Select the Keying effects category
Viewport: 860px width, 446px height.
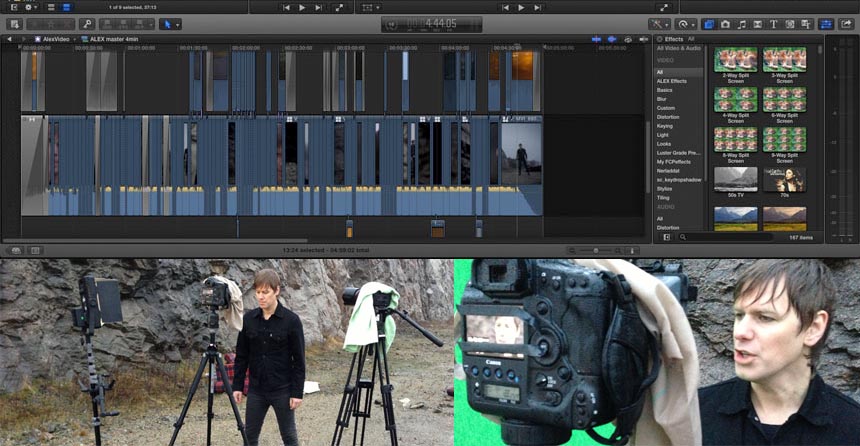665,126
